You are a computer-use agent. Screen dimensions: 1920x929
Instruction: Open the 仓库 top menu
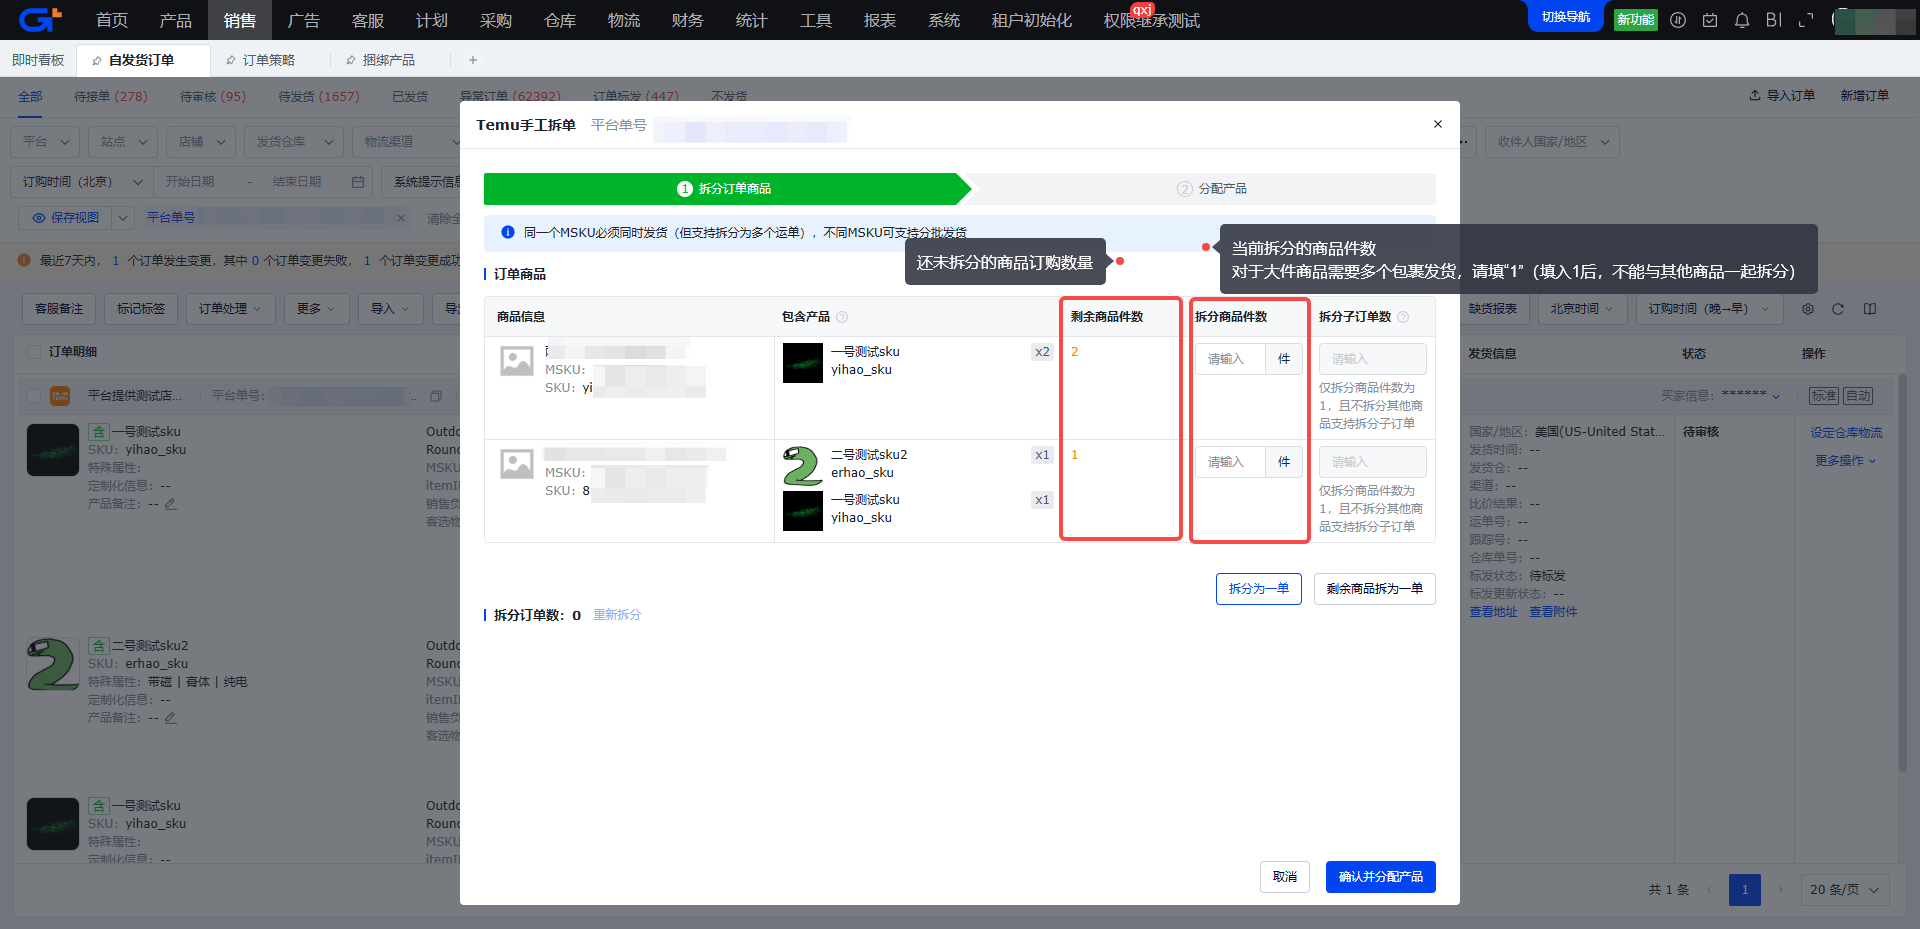pos(560,20)
